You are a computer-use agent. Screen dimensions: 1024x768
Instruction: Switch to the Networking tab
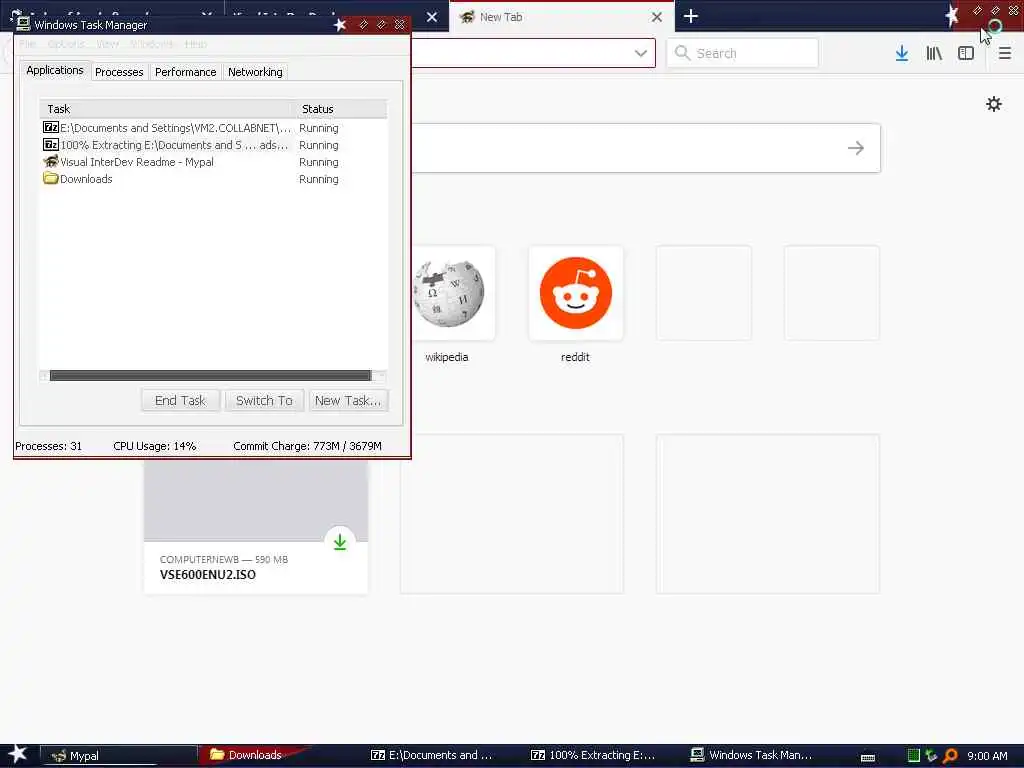pyautogui.click(x=255, y=72)
